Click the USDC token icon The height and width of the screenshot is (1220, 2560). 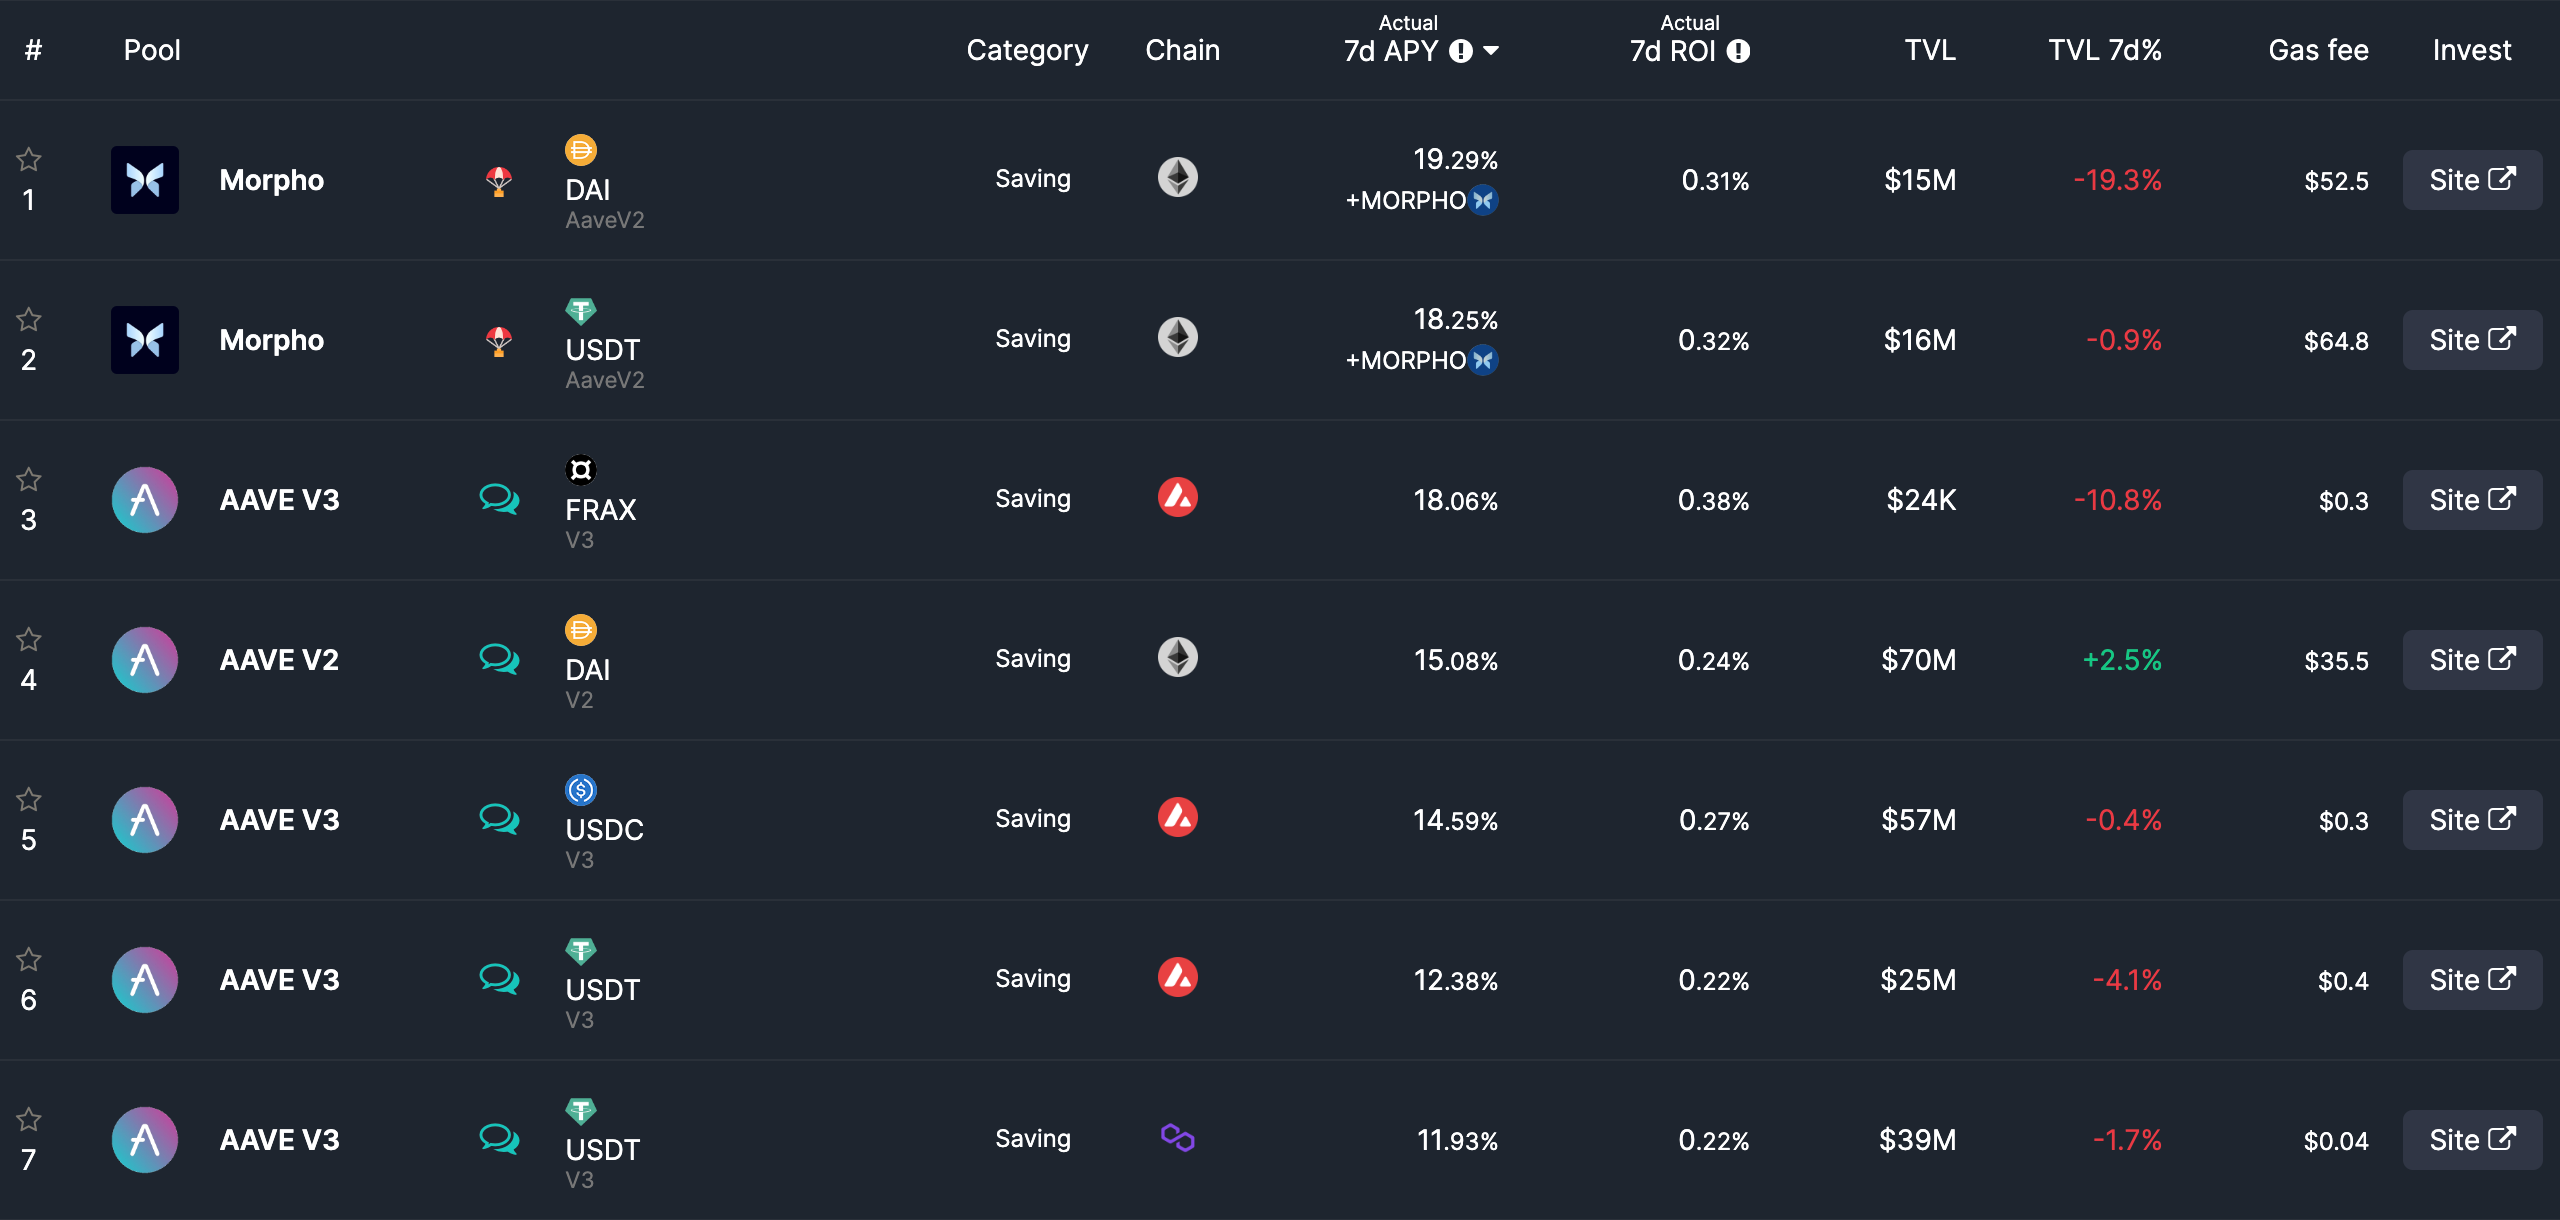[581, 790]
